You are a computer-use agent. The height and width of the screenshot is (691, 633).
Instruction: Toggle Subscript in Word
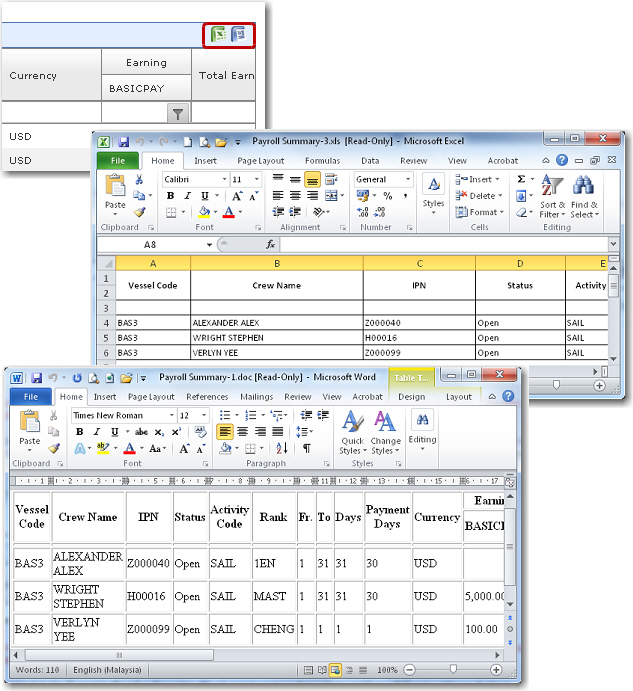159,432
